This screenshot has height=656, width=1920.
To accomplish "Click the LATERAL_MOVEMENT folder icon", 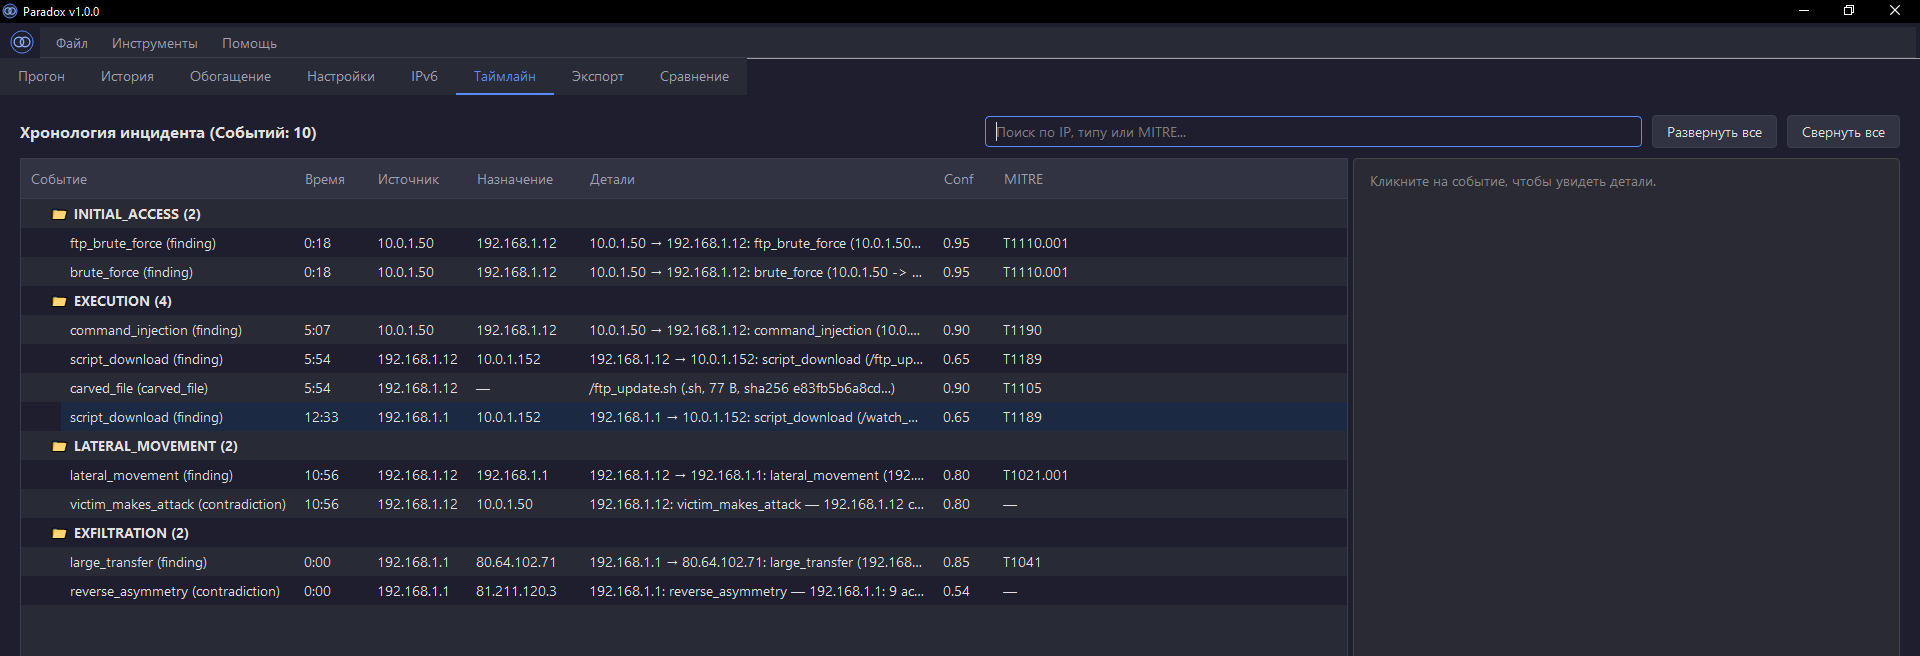I will (x=59, y=447).
